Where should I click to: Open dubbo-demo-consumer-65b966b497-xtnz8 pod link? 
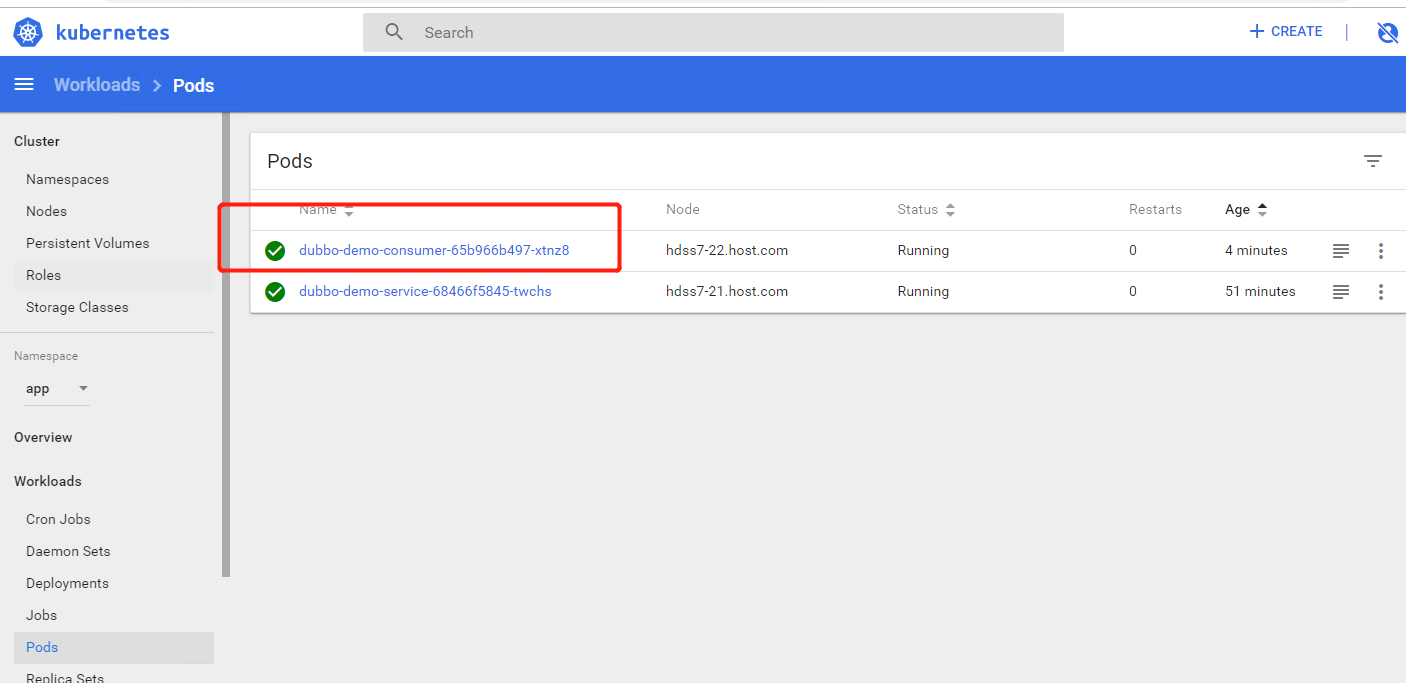(434, 251)
